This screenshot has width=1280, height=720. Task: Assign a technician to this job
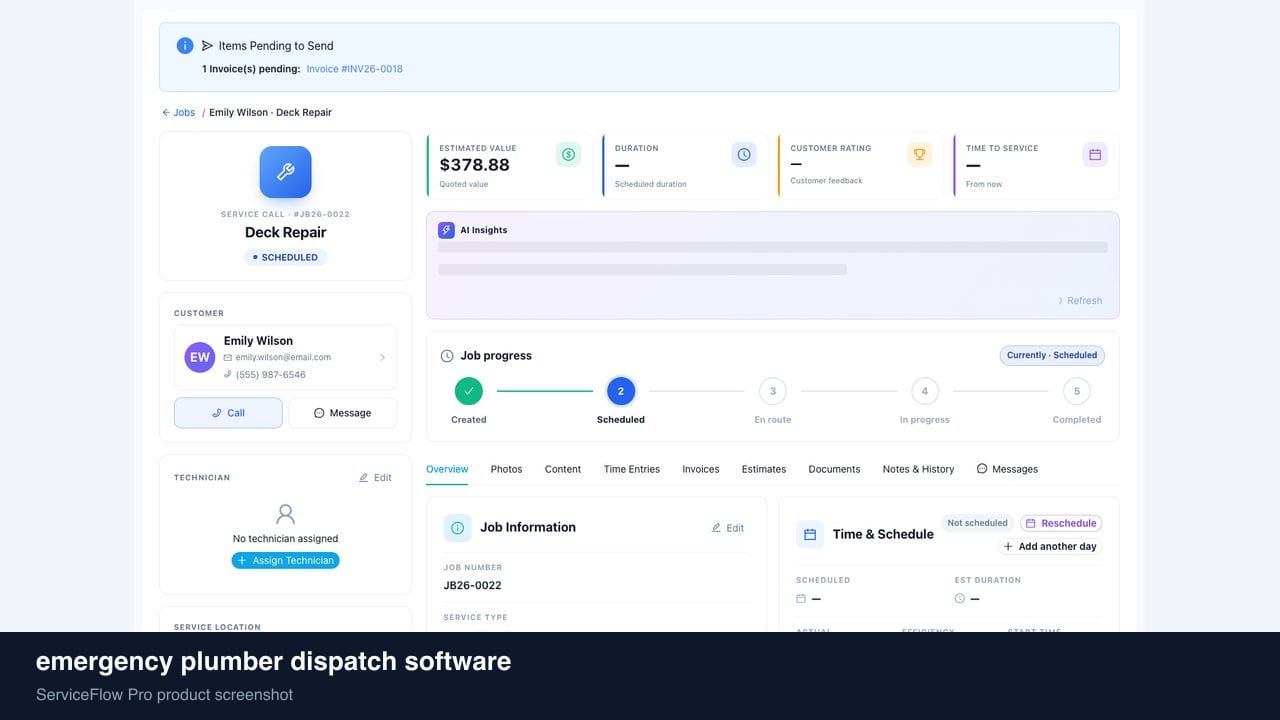pyautogui.click(x=285, y=561)
